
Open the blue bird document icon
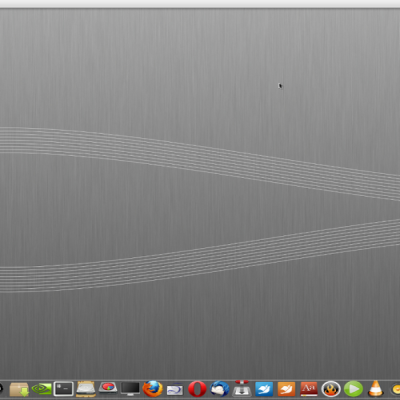pyautogui.click(x=264, y=389)
